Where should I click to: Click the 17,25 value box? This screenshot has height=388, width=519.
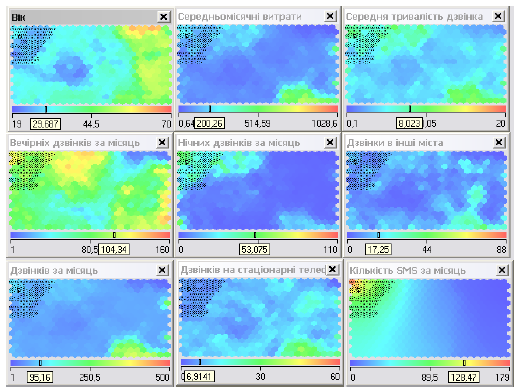tap(378, 249)
